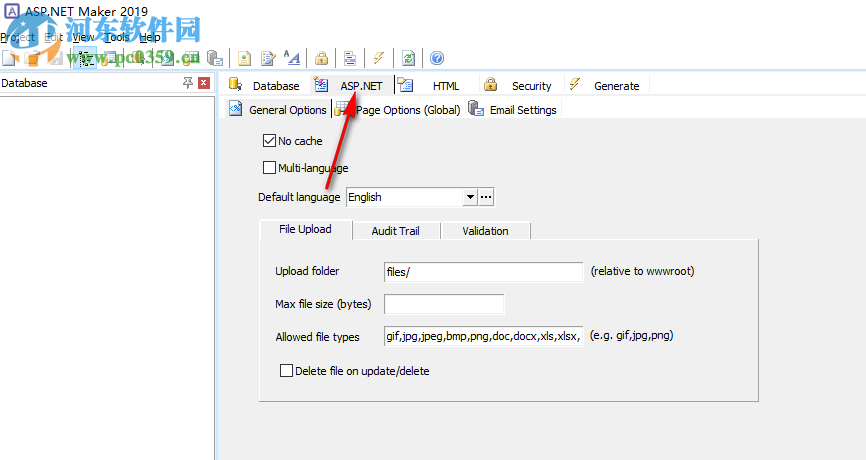Screen dimensions: 866x460
Task: Check Delete file on update/delete
Action: 286,371
